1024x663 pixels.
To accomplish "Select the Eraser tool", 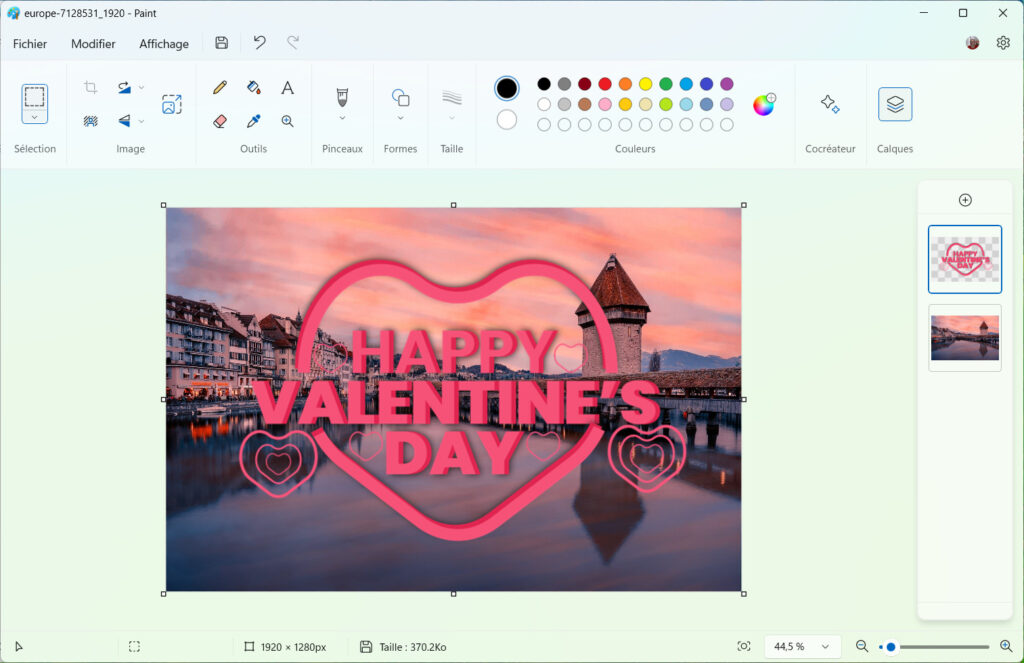I will [x=220, y=121].
